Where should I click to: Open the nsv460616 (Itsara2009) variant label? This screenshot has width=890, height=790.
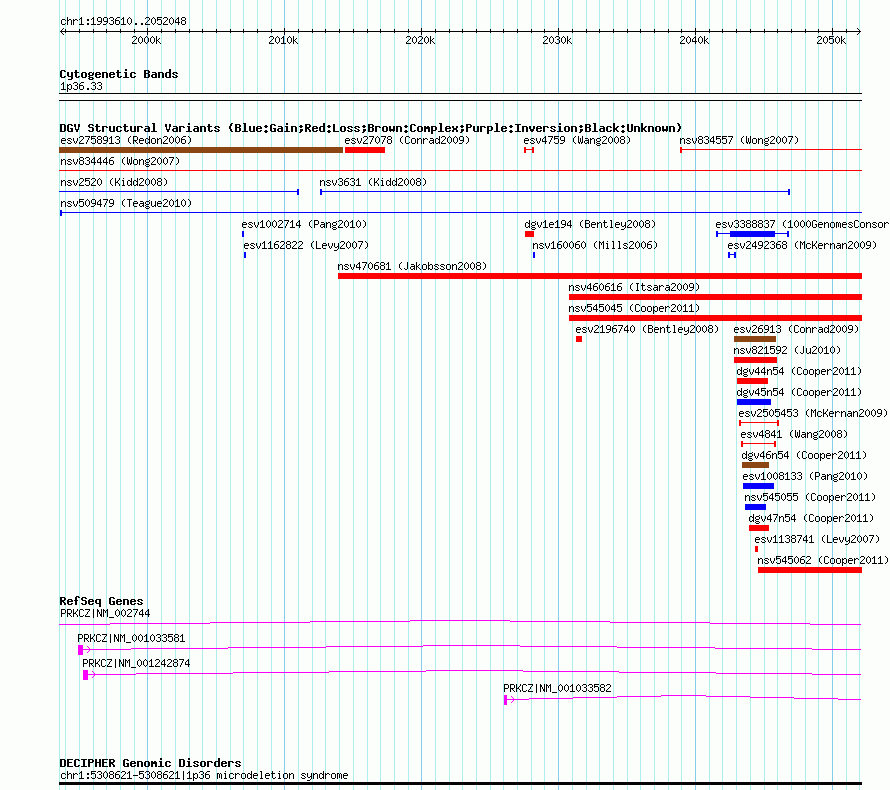pyautogui.click(x=634, y=287)
